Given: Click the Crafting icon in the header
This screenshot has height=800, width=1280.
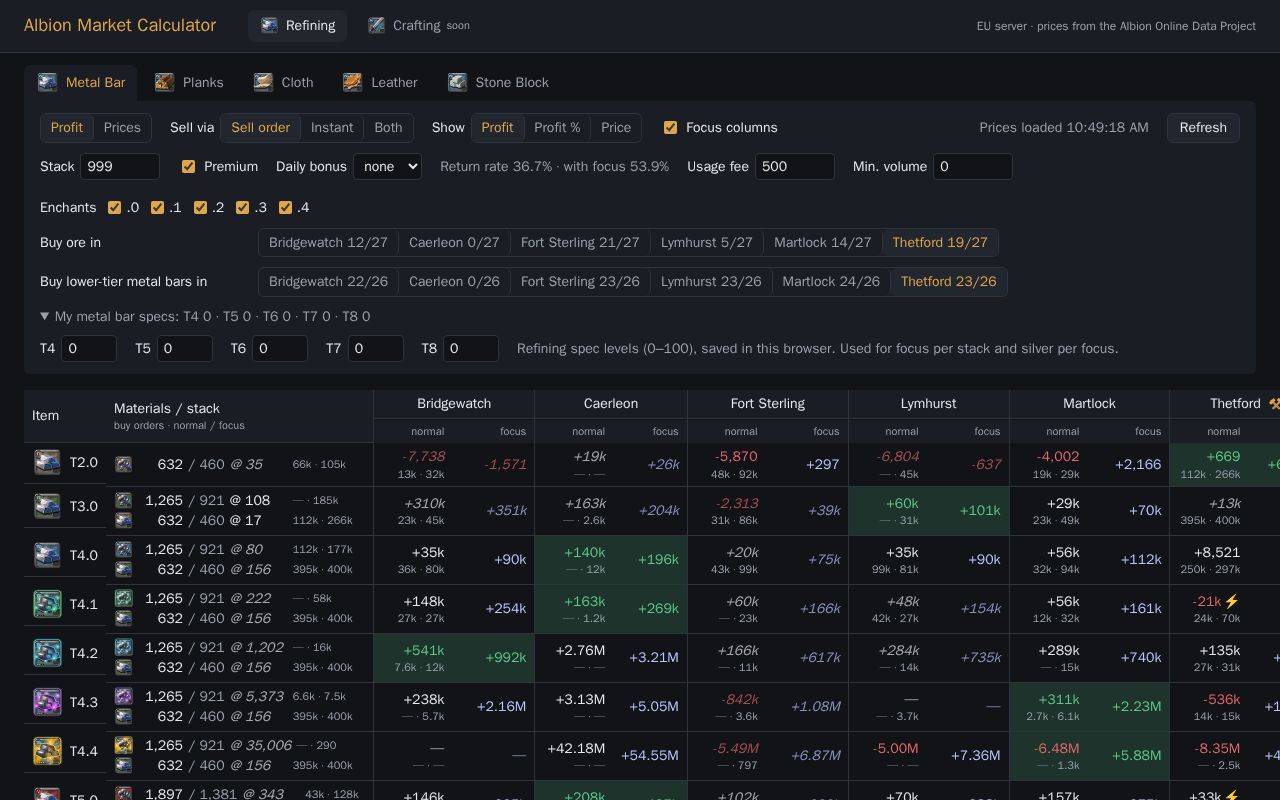Looking at the screenshot, I should point(376,25).
